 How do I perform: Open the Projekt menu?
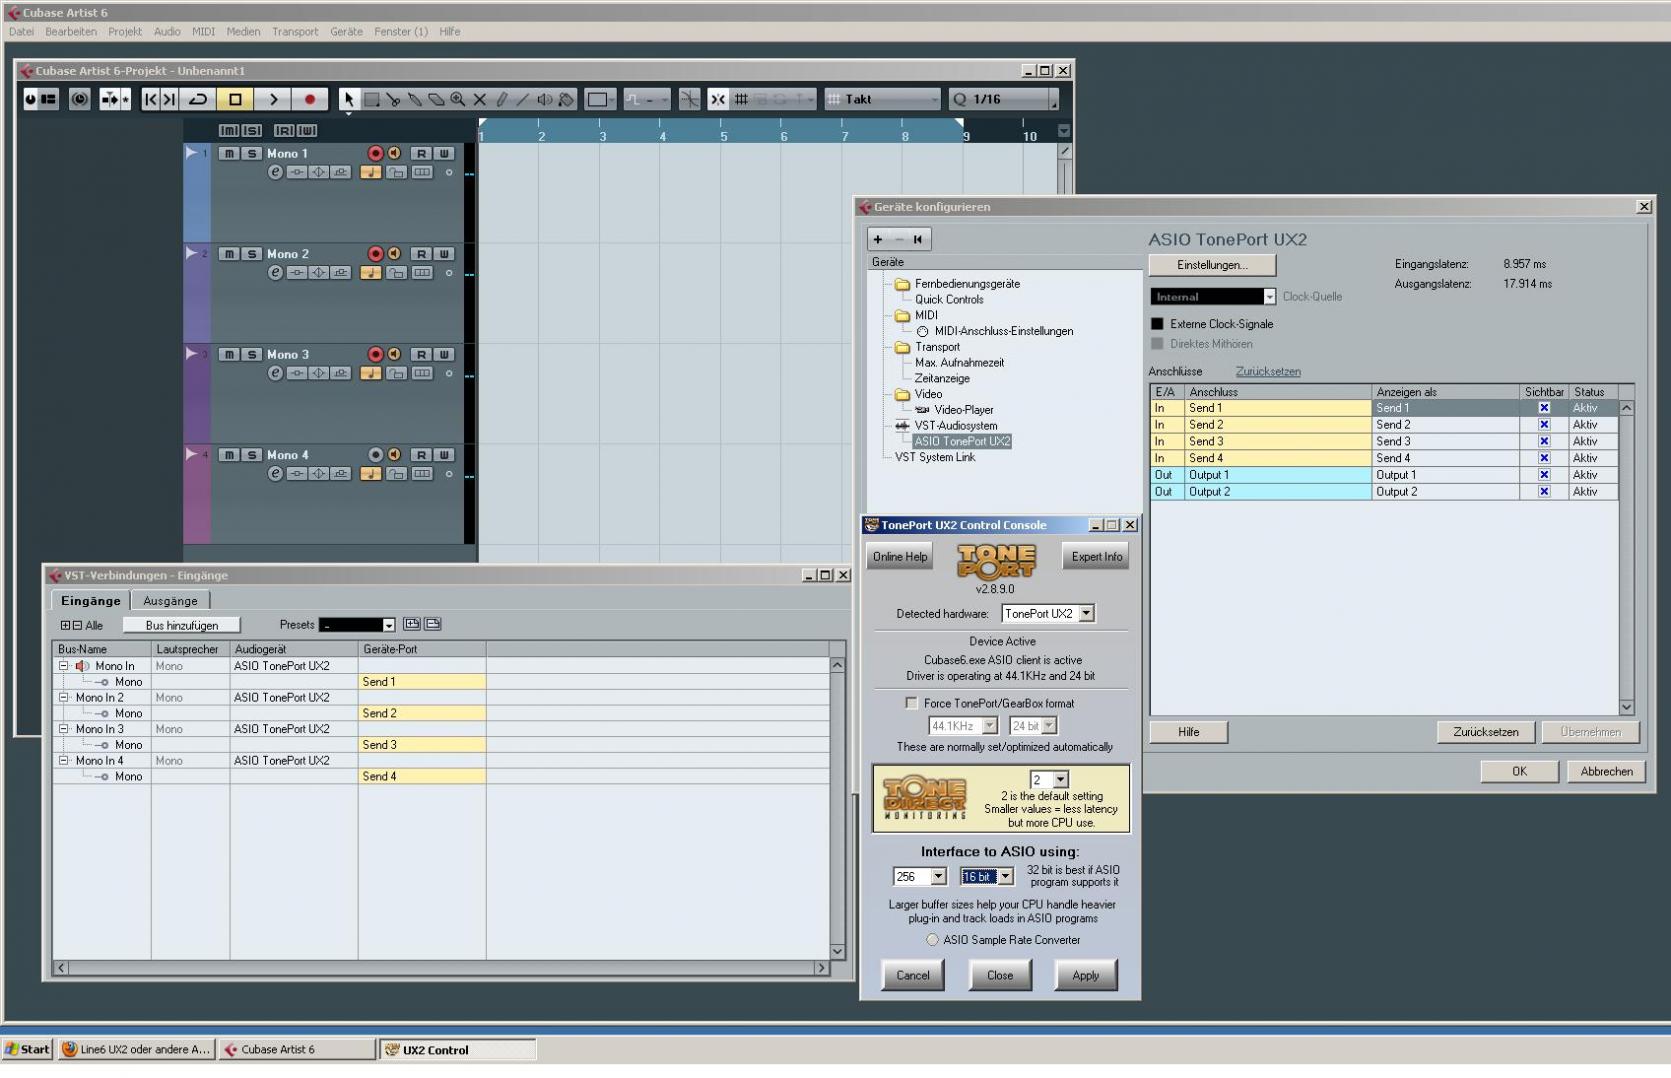tap(125, 32)
